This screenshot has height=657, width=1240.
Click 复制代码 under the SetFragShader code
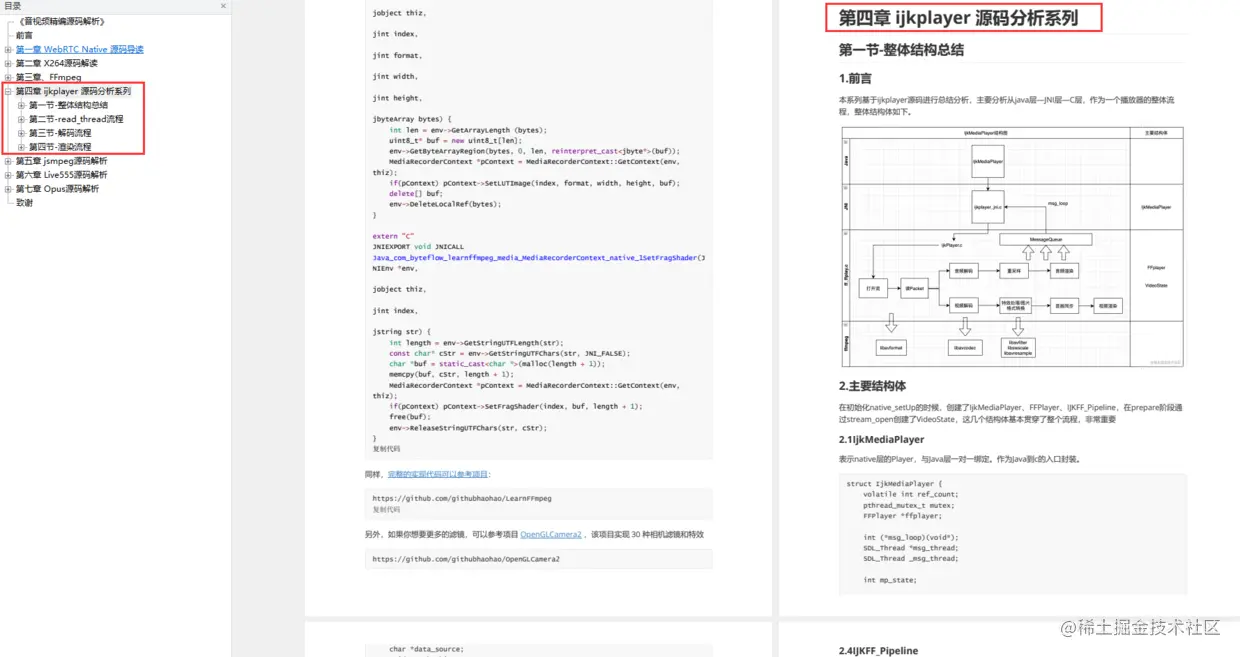(x=386, y=449)
